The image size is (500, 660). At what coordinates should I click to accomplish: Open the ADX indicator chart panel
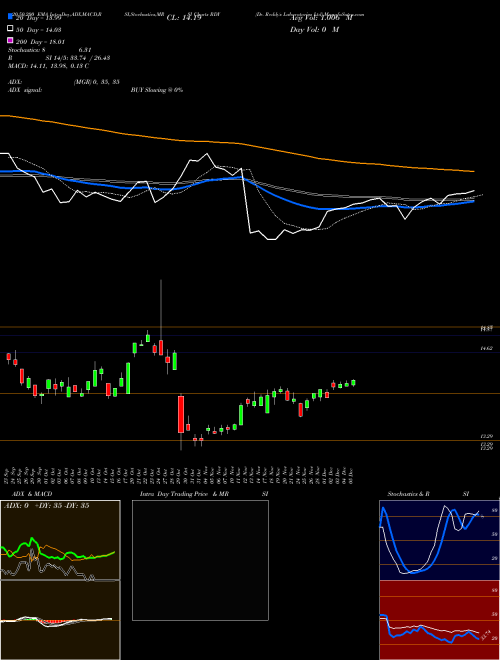click(60, 540)
